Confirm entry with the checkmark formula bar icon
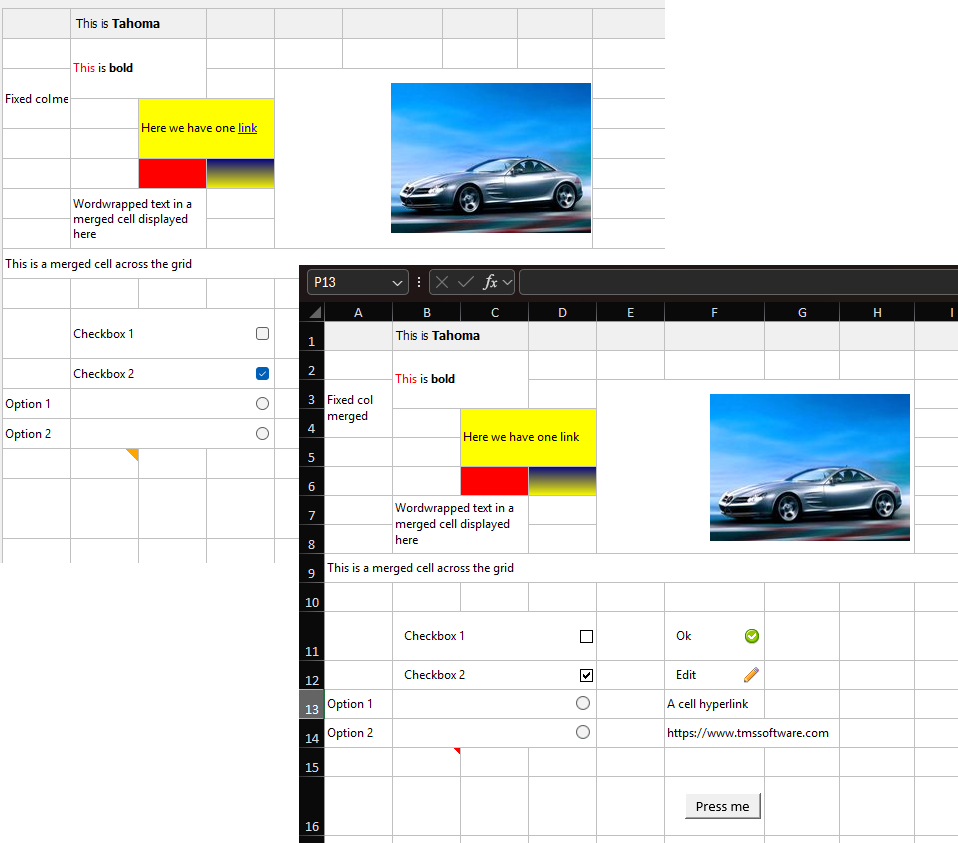The width and height of the screenshot is (958, 843). (x=463, y=281)
